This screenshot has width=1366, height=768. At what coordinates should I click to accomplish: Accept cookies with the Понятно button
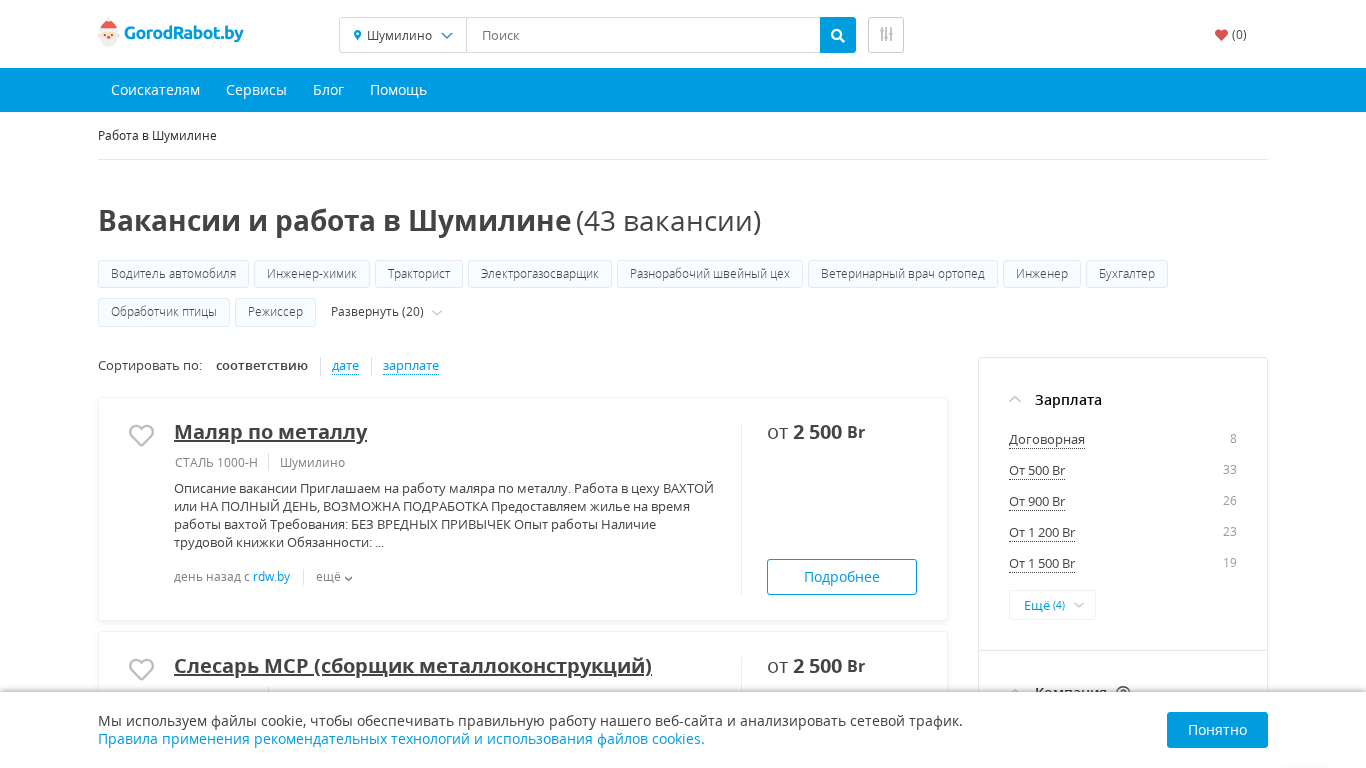pyautogui.click(x=1216, y=730)
